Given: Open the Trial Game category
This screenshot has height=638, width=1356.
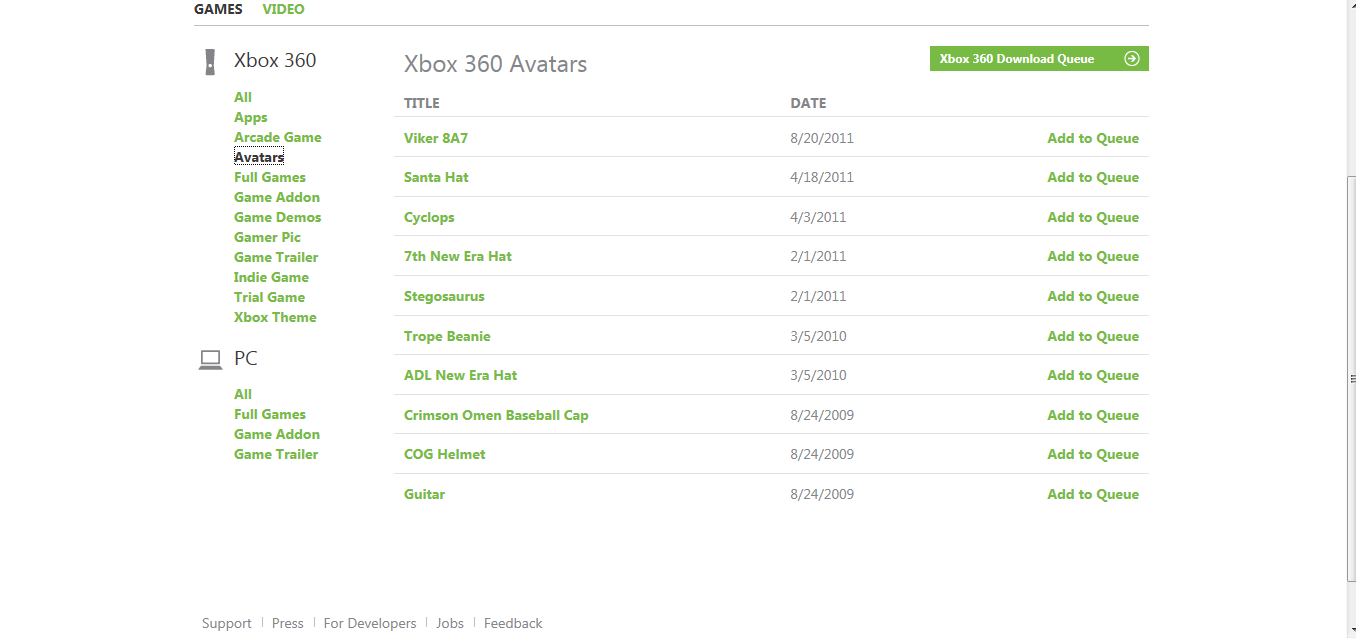Looking at the screenshot, I should click(x=269, y=297).
